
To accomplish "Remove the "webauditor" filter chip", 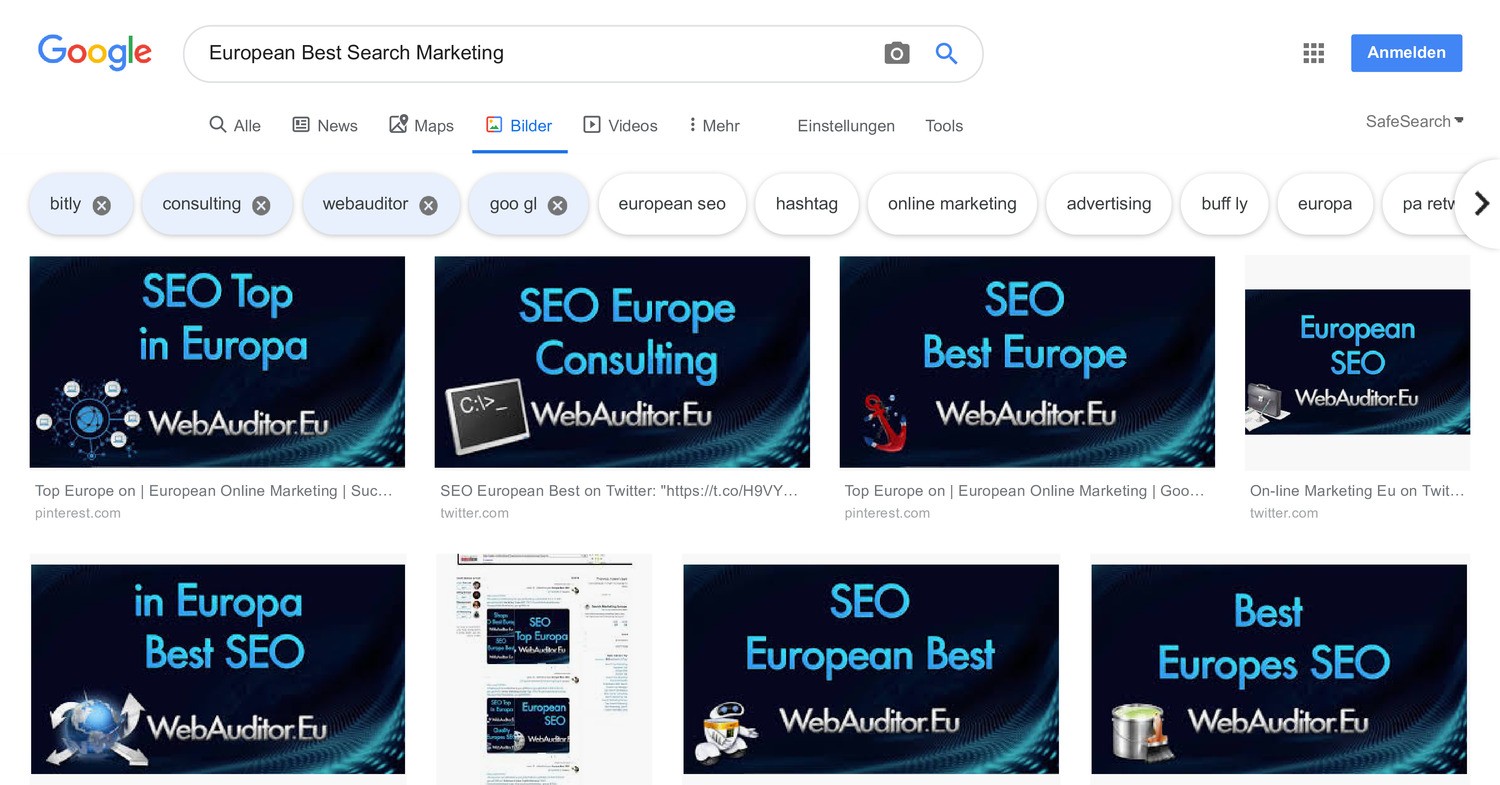I will click(x=428, y=204).
